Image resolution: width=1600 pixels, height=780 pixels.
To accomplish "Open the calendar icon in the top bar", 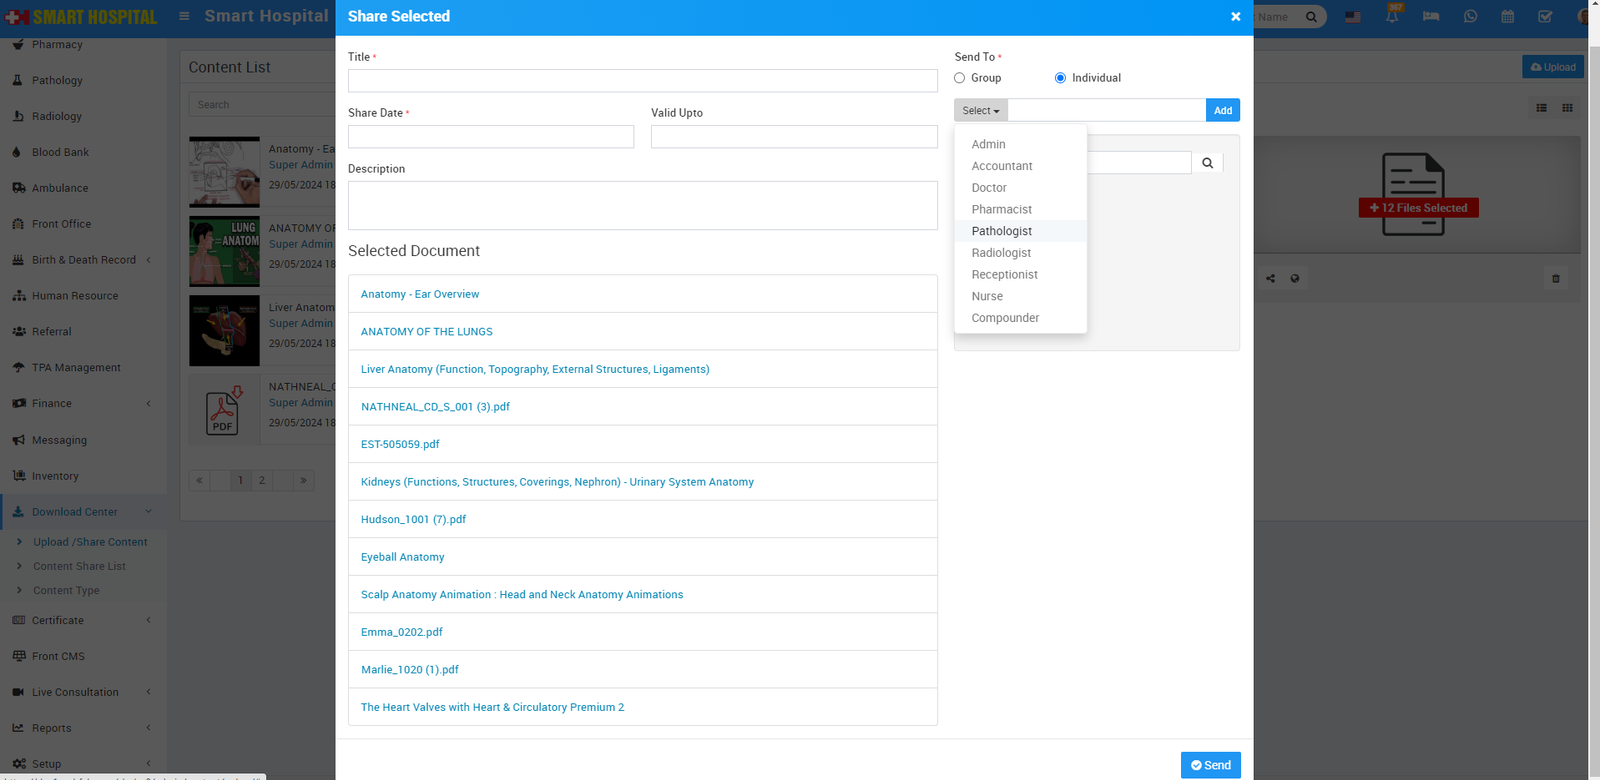I will (x=1508, y=17).
